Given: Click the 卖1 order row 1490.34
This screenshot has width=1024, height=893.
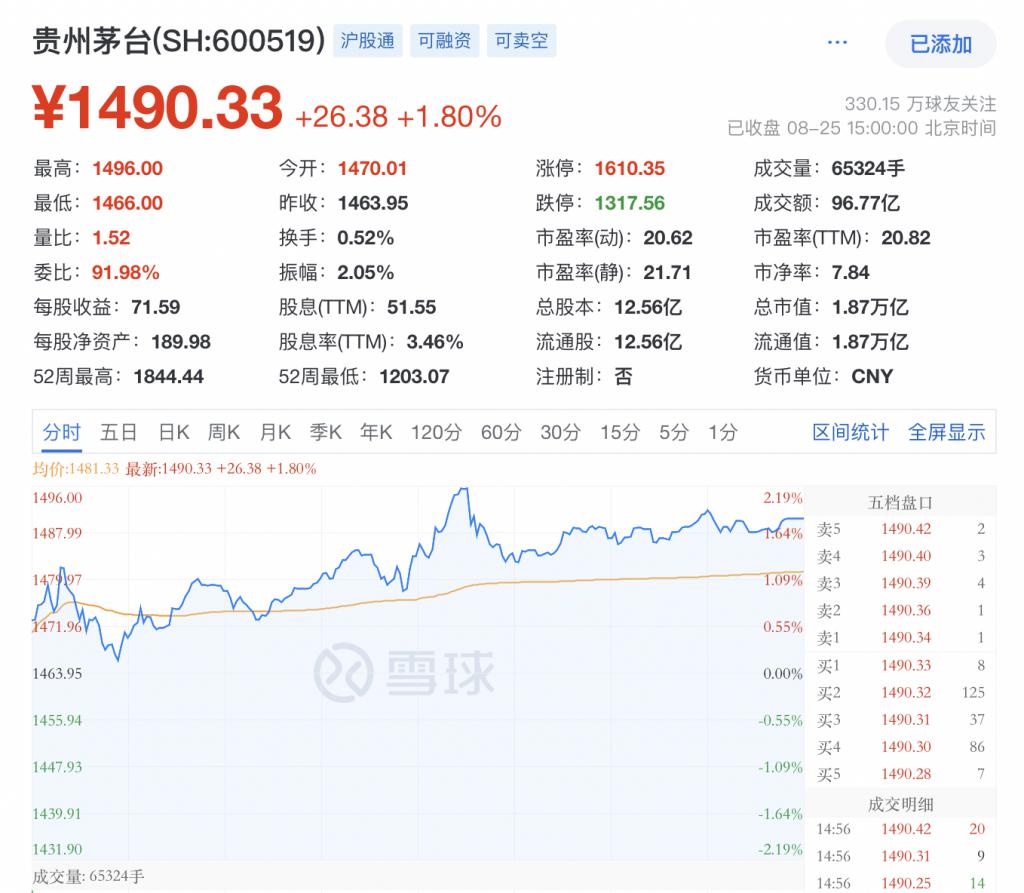Looking at the screenshot, I should (x=901, y=638).
